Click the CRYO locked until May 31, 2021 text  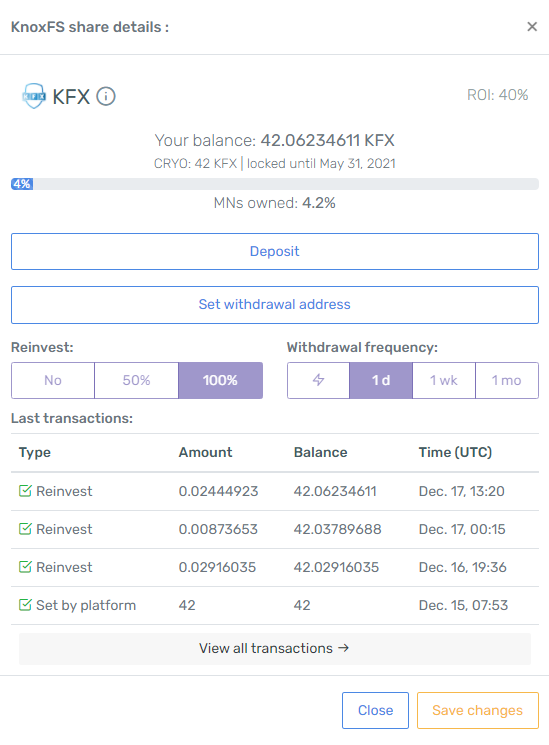click(x=275, y=164)
